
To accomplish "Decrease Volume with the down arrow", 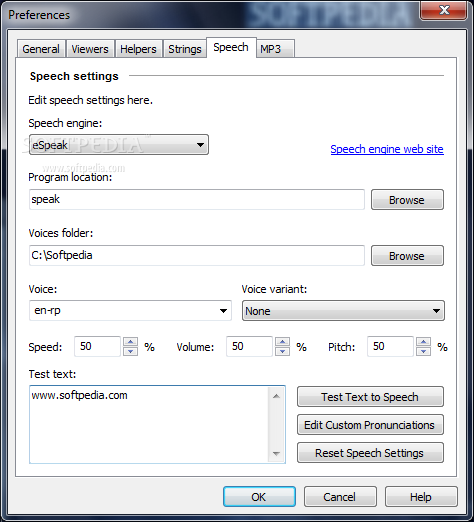I will (282, 351).
